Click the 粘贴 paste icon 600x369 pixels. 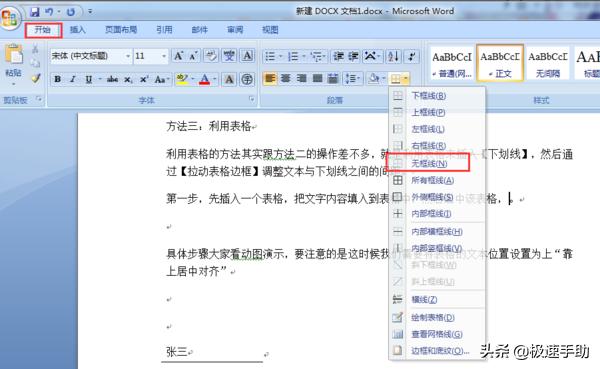pyautogui.click(x=14, y=54)
